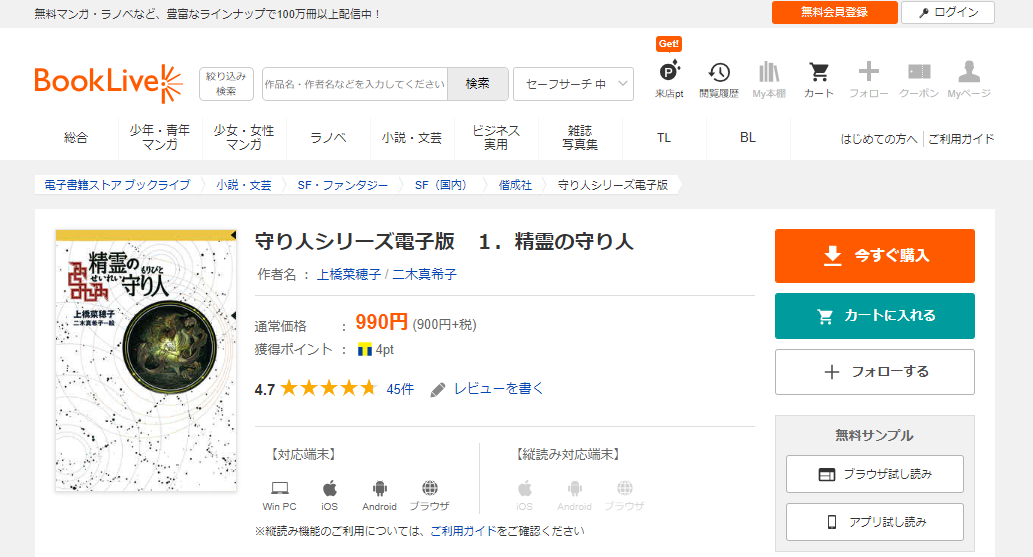1033x557 pixels.
Task: Go to 電子書籍ストア ブックライブ breadcrumb
Action: click(117, 185)
